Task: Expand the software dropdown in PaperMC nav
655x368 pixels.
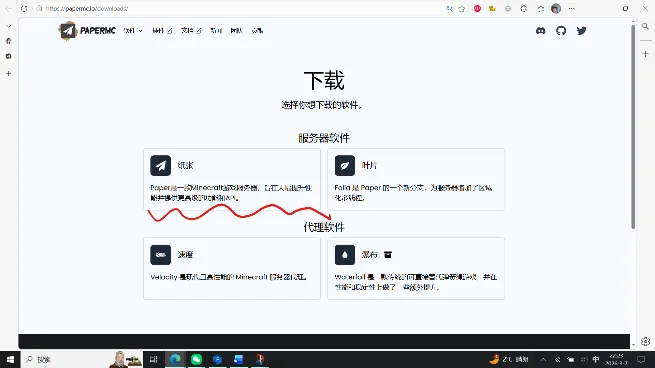Action: click(133, 30)
